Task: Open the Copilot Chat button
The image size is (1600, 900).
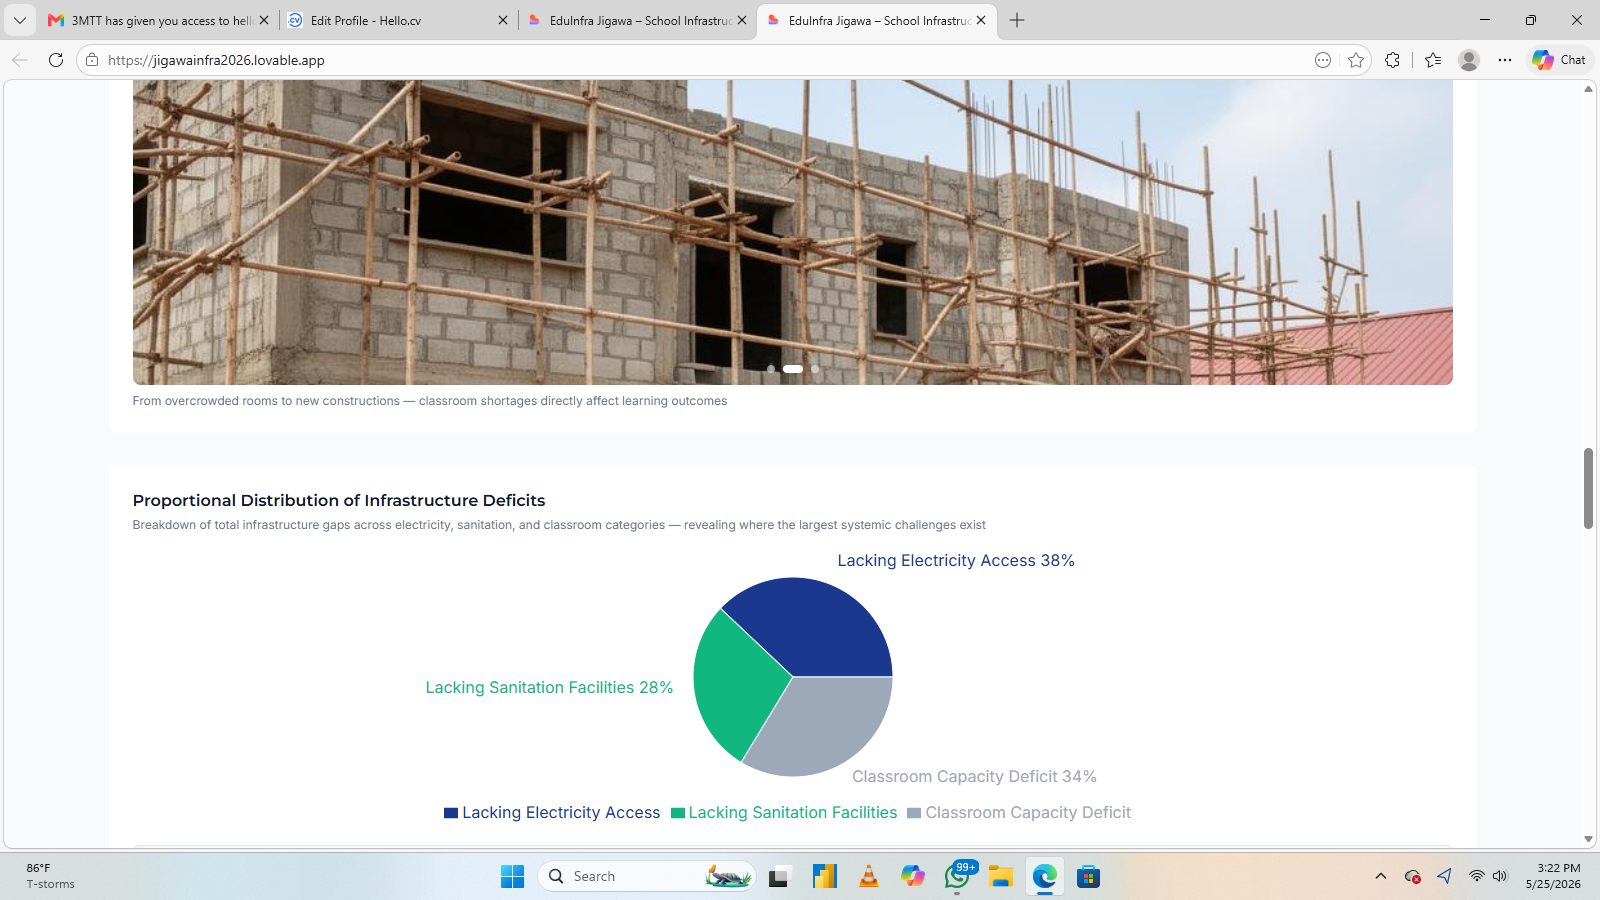Action: click(x=1559, y=60)
